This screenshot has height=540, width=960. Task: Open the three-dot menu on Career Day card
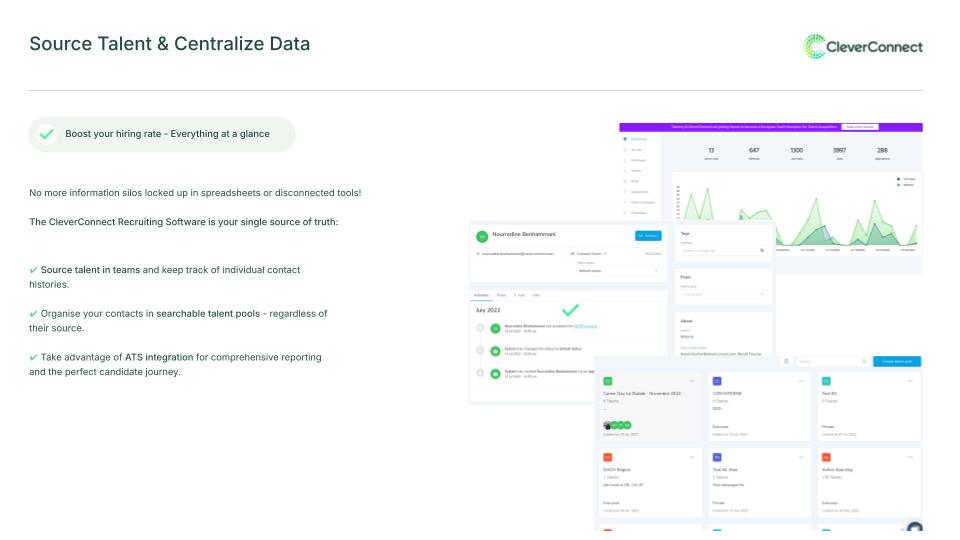coord(691,381)
